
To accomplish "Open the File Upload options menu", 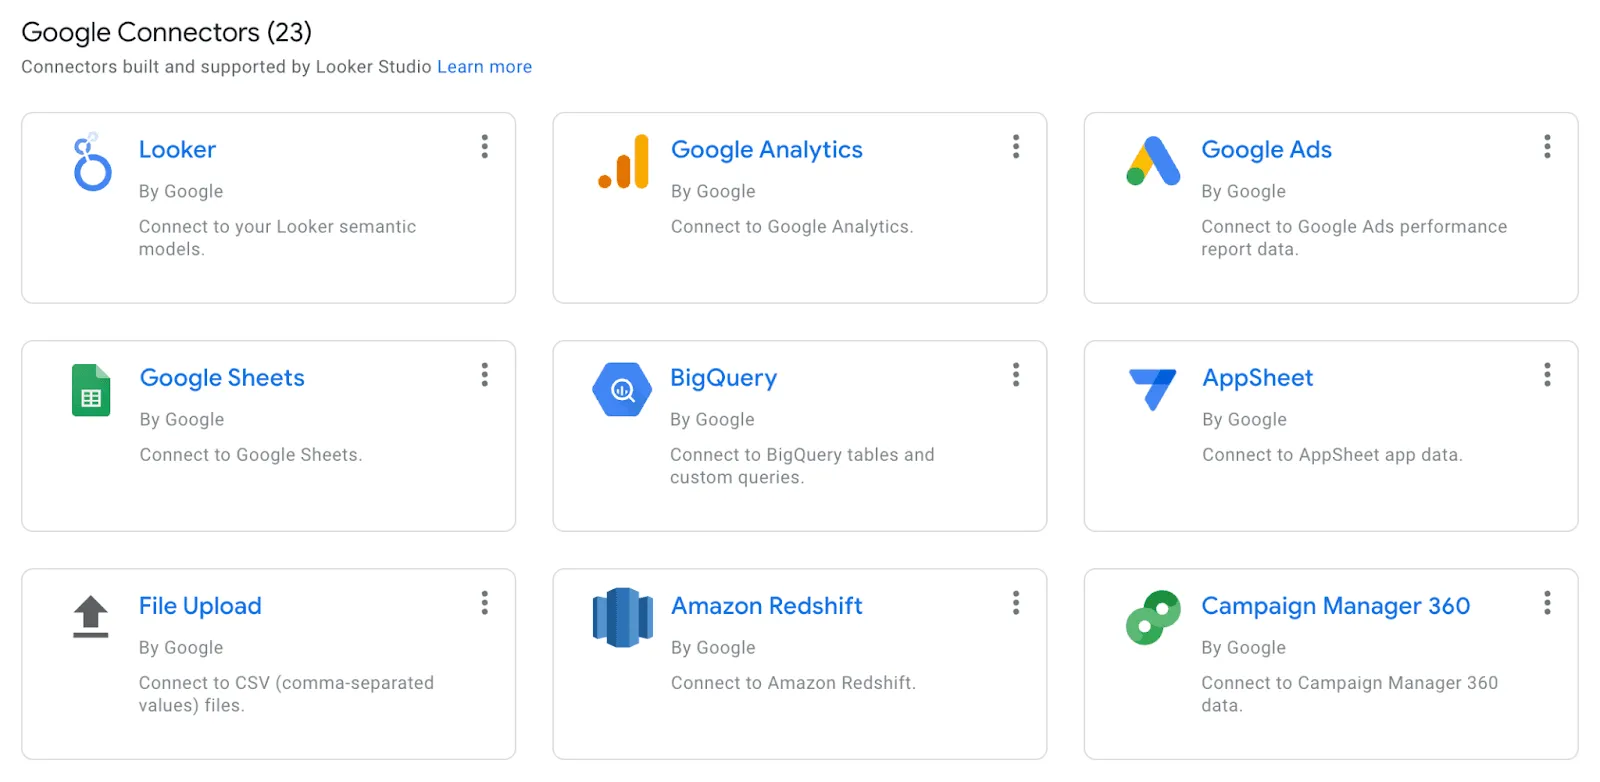I will pos(484,603).
